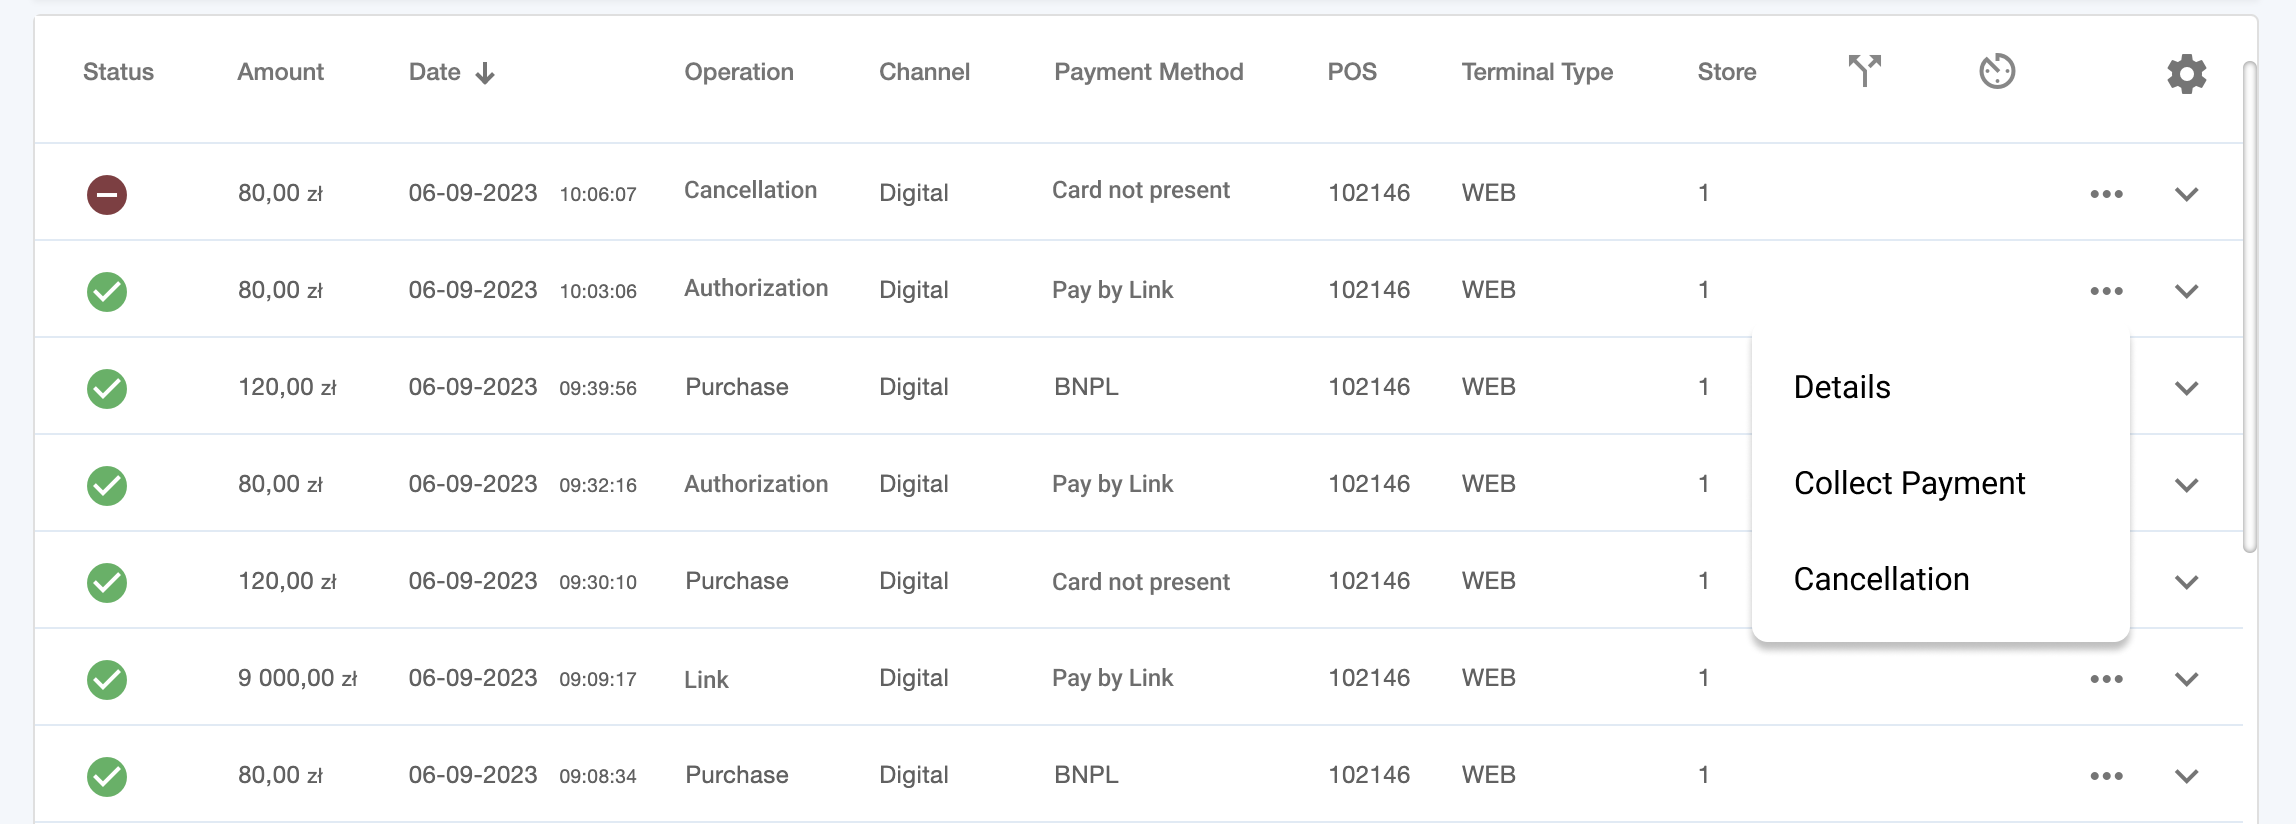Open table settings gear icon
The image size is (2296, 824).
(2186, 73)
